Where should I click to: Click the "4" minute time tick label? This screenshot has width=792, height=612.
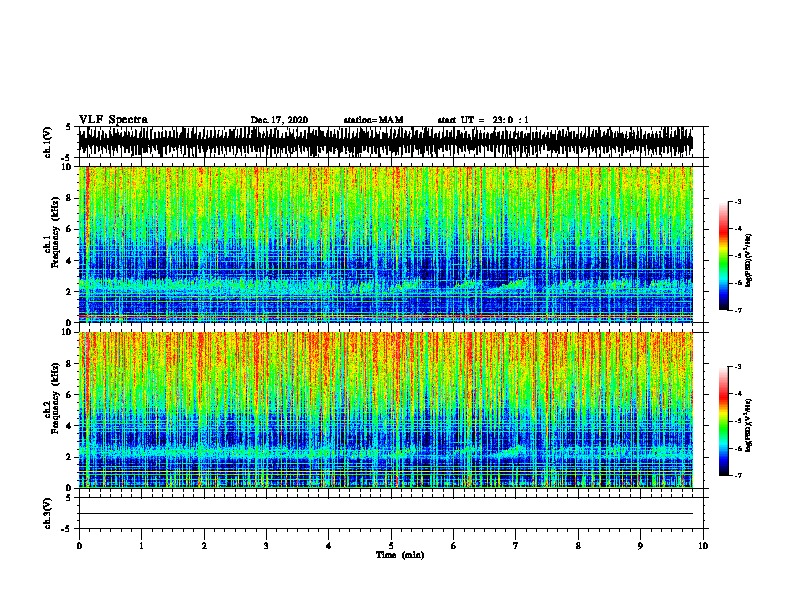pos(329,546)
